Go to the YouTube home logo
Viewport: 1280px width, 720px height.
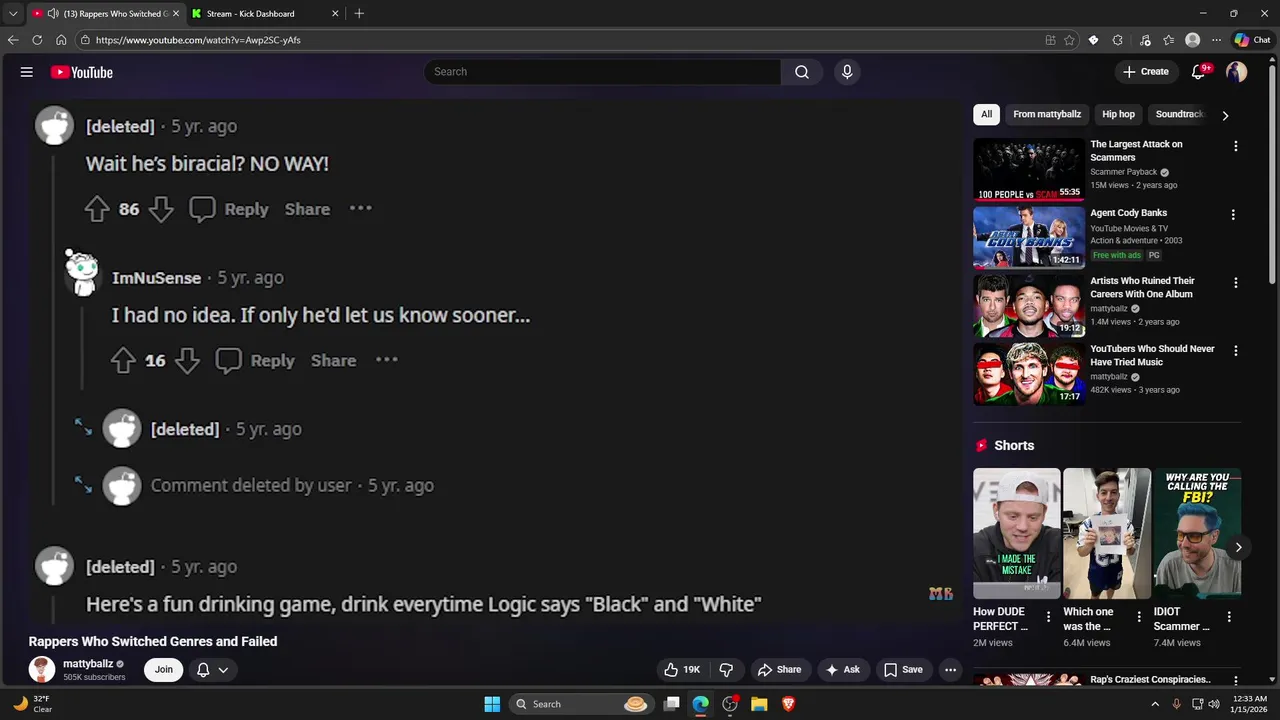click(x=82, y=72)
